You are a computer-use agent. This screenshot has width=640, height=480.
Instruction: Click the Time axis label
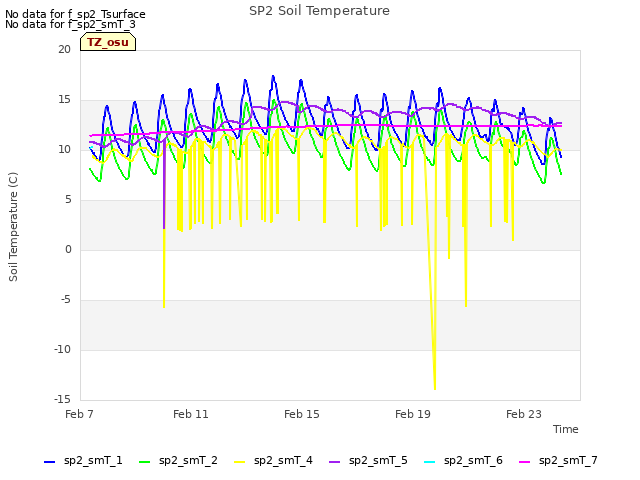(566, 429)
